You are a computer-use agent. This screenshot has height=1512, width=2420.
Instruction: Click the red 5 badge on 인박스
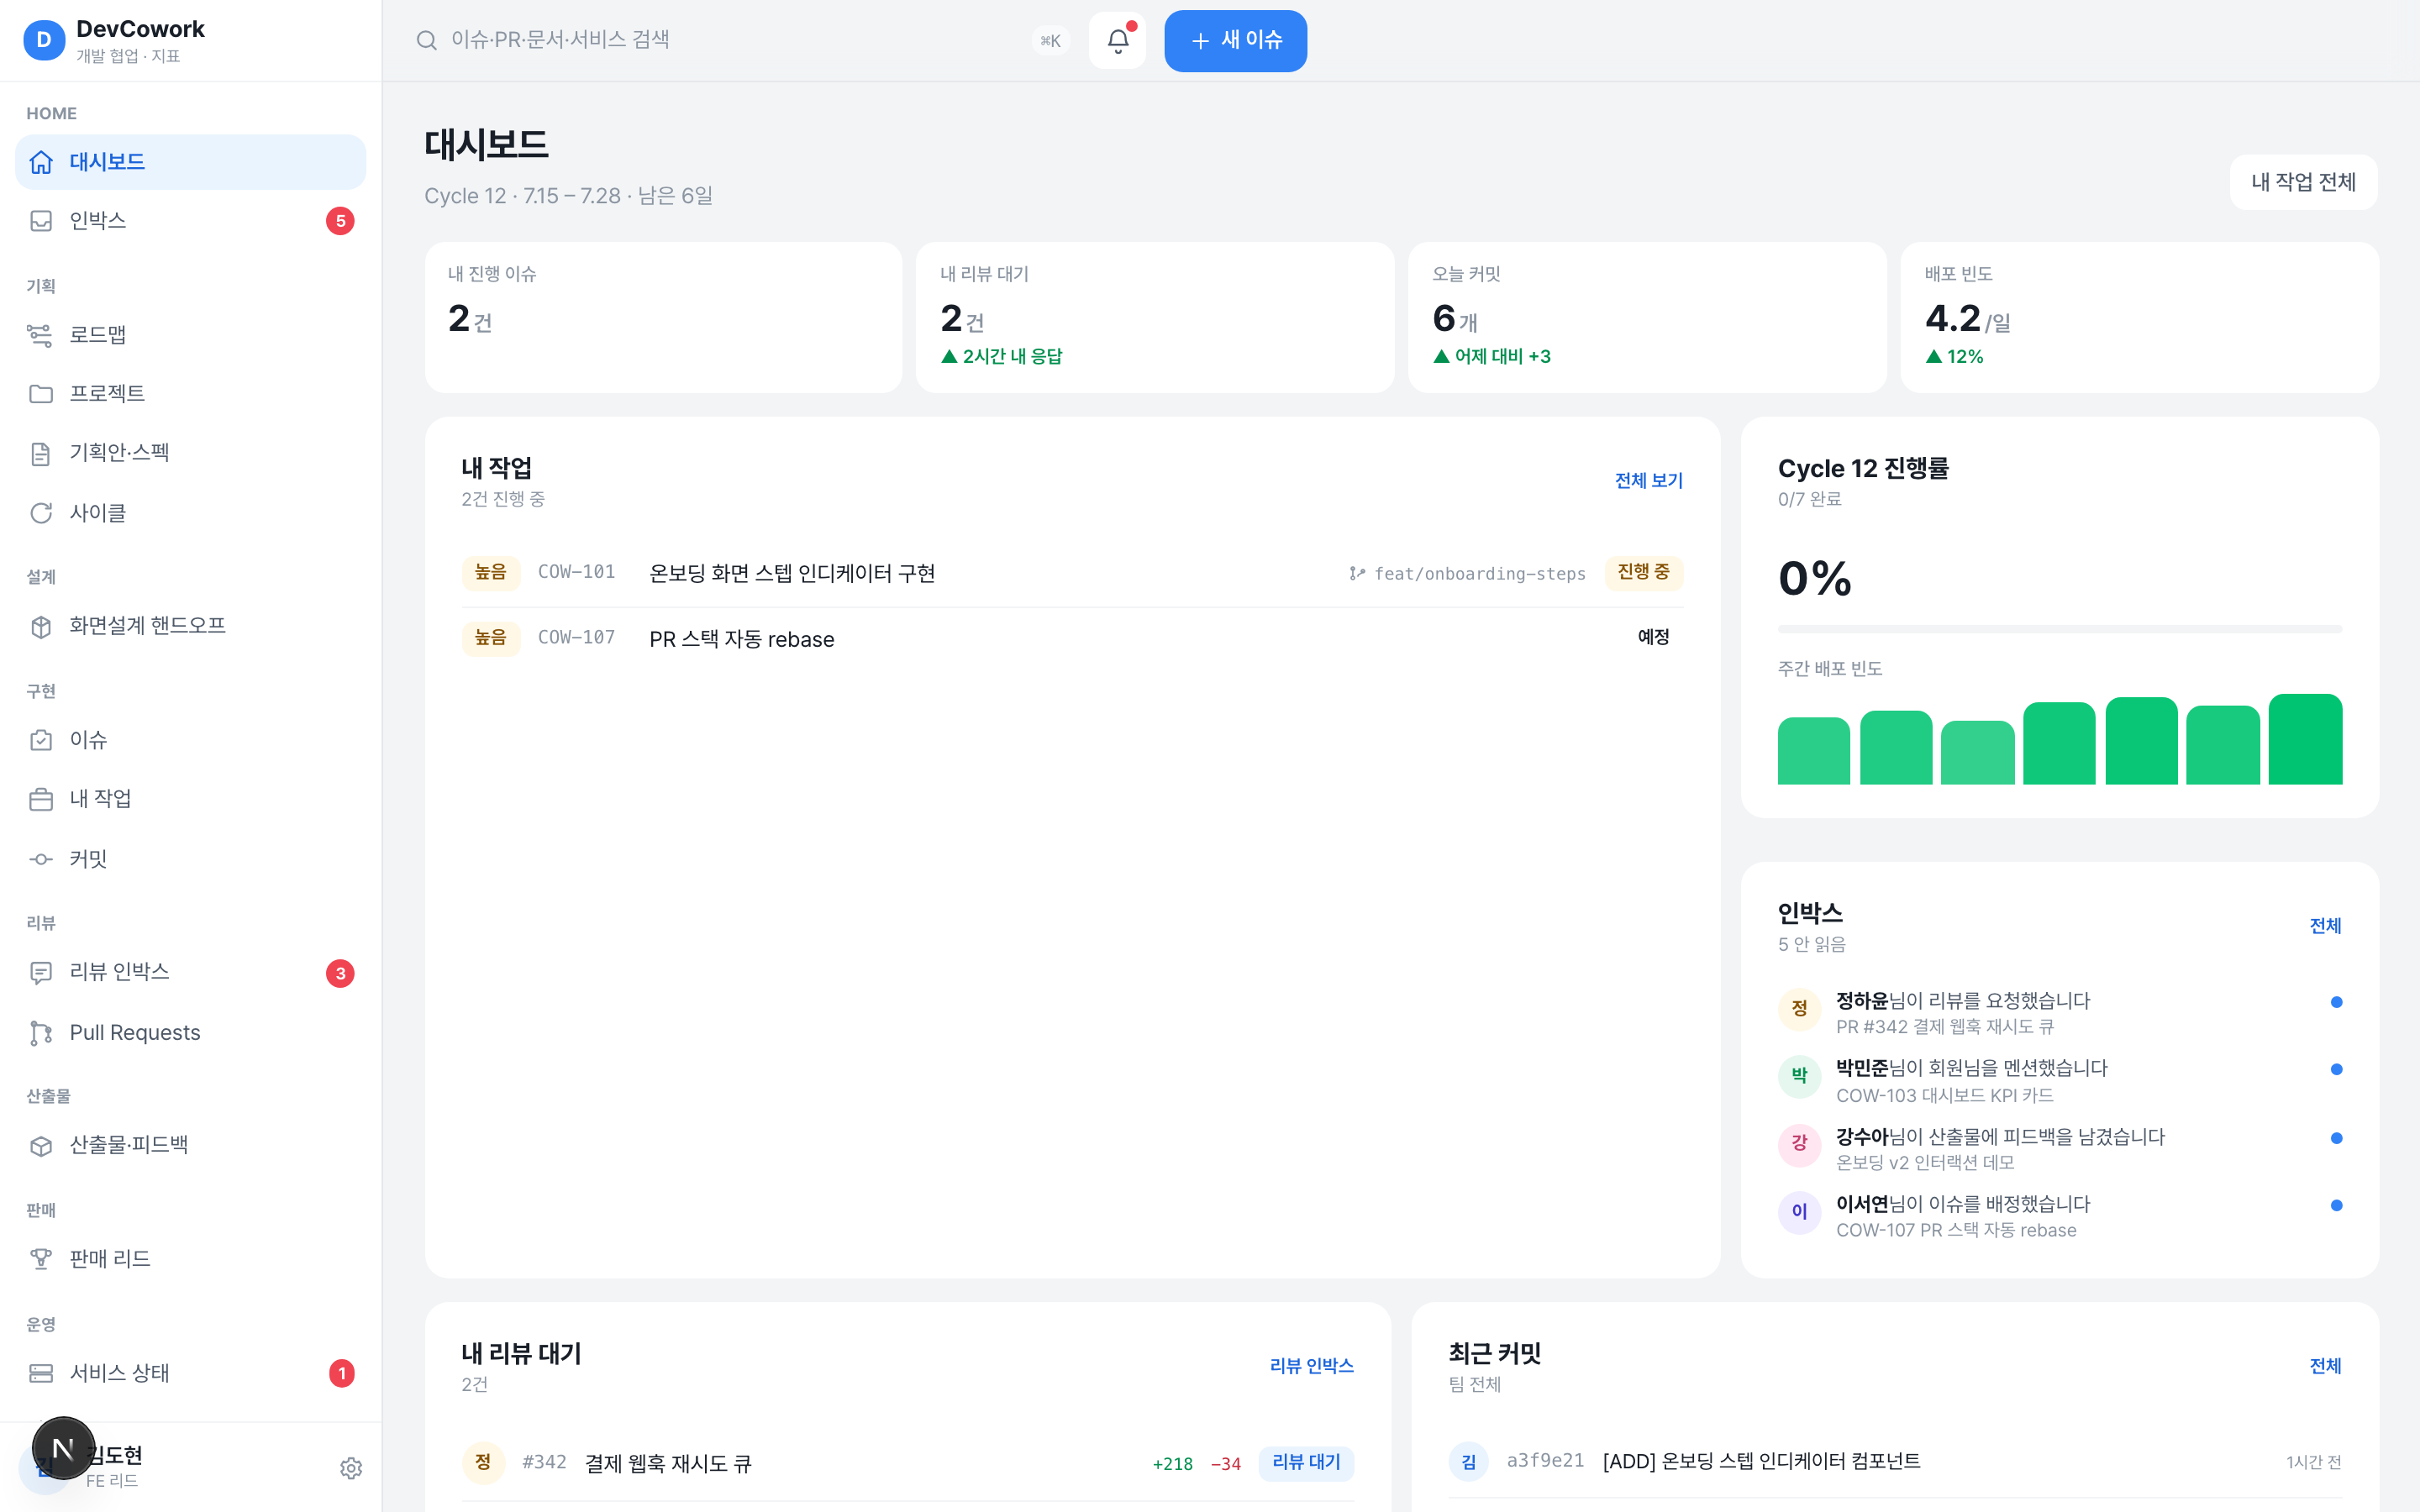tap(340, 221)
